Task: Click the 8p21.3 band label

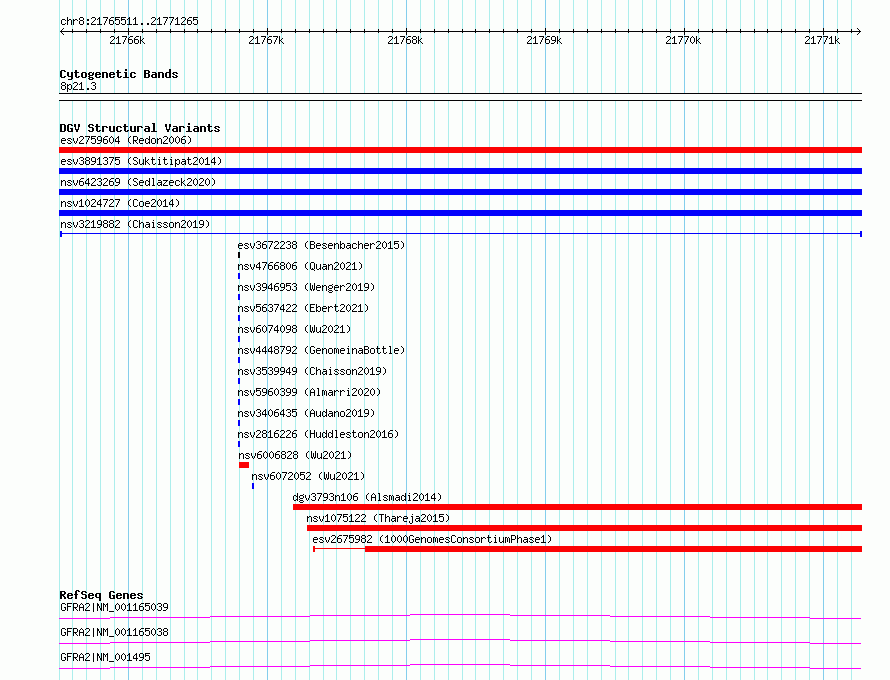Action: point(78,86)
